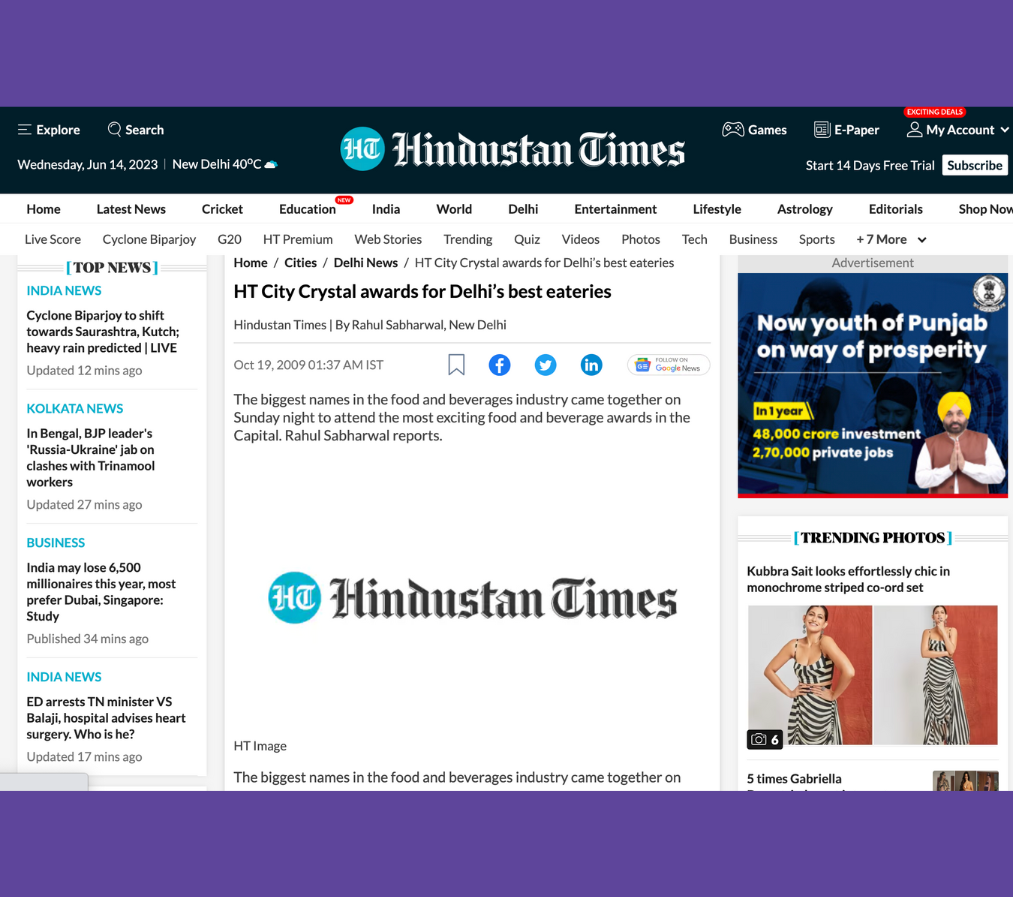
Task: Click the Start 14 Days Free Trial link
Action: point(870,165)
